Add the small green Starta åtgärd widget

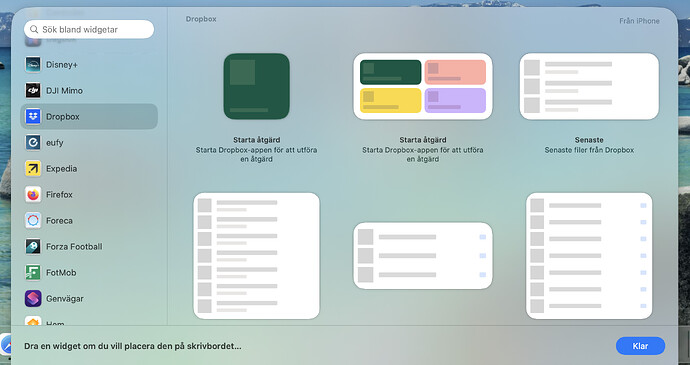[x=257, y=86]
